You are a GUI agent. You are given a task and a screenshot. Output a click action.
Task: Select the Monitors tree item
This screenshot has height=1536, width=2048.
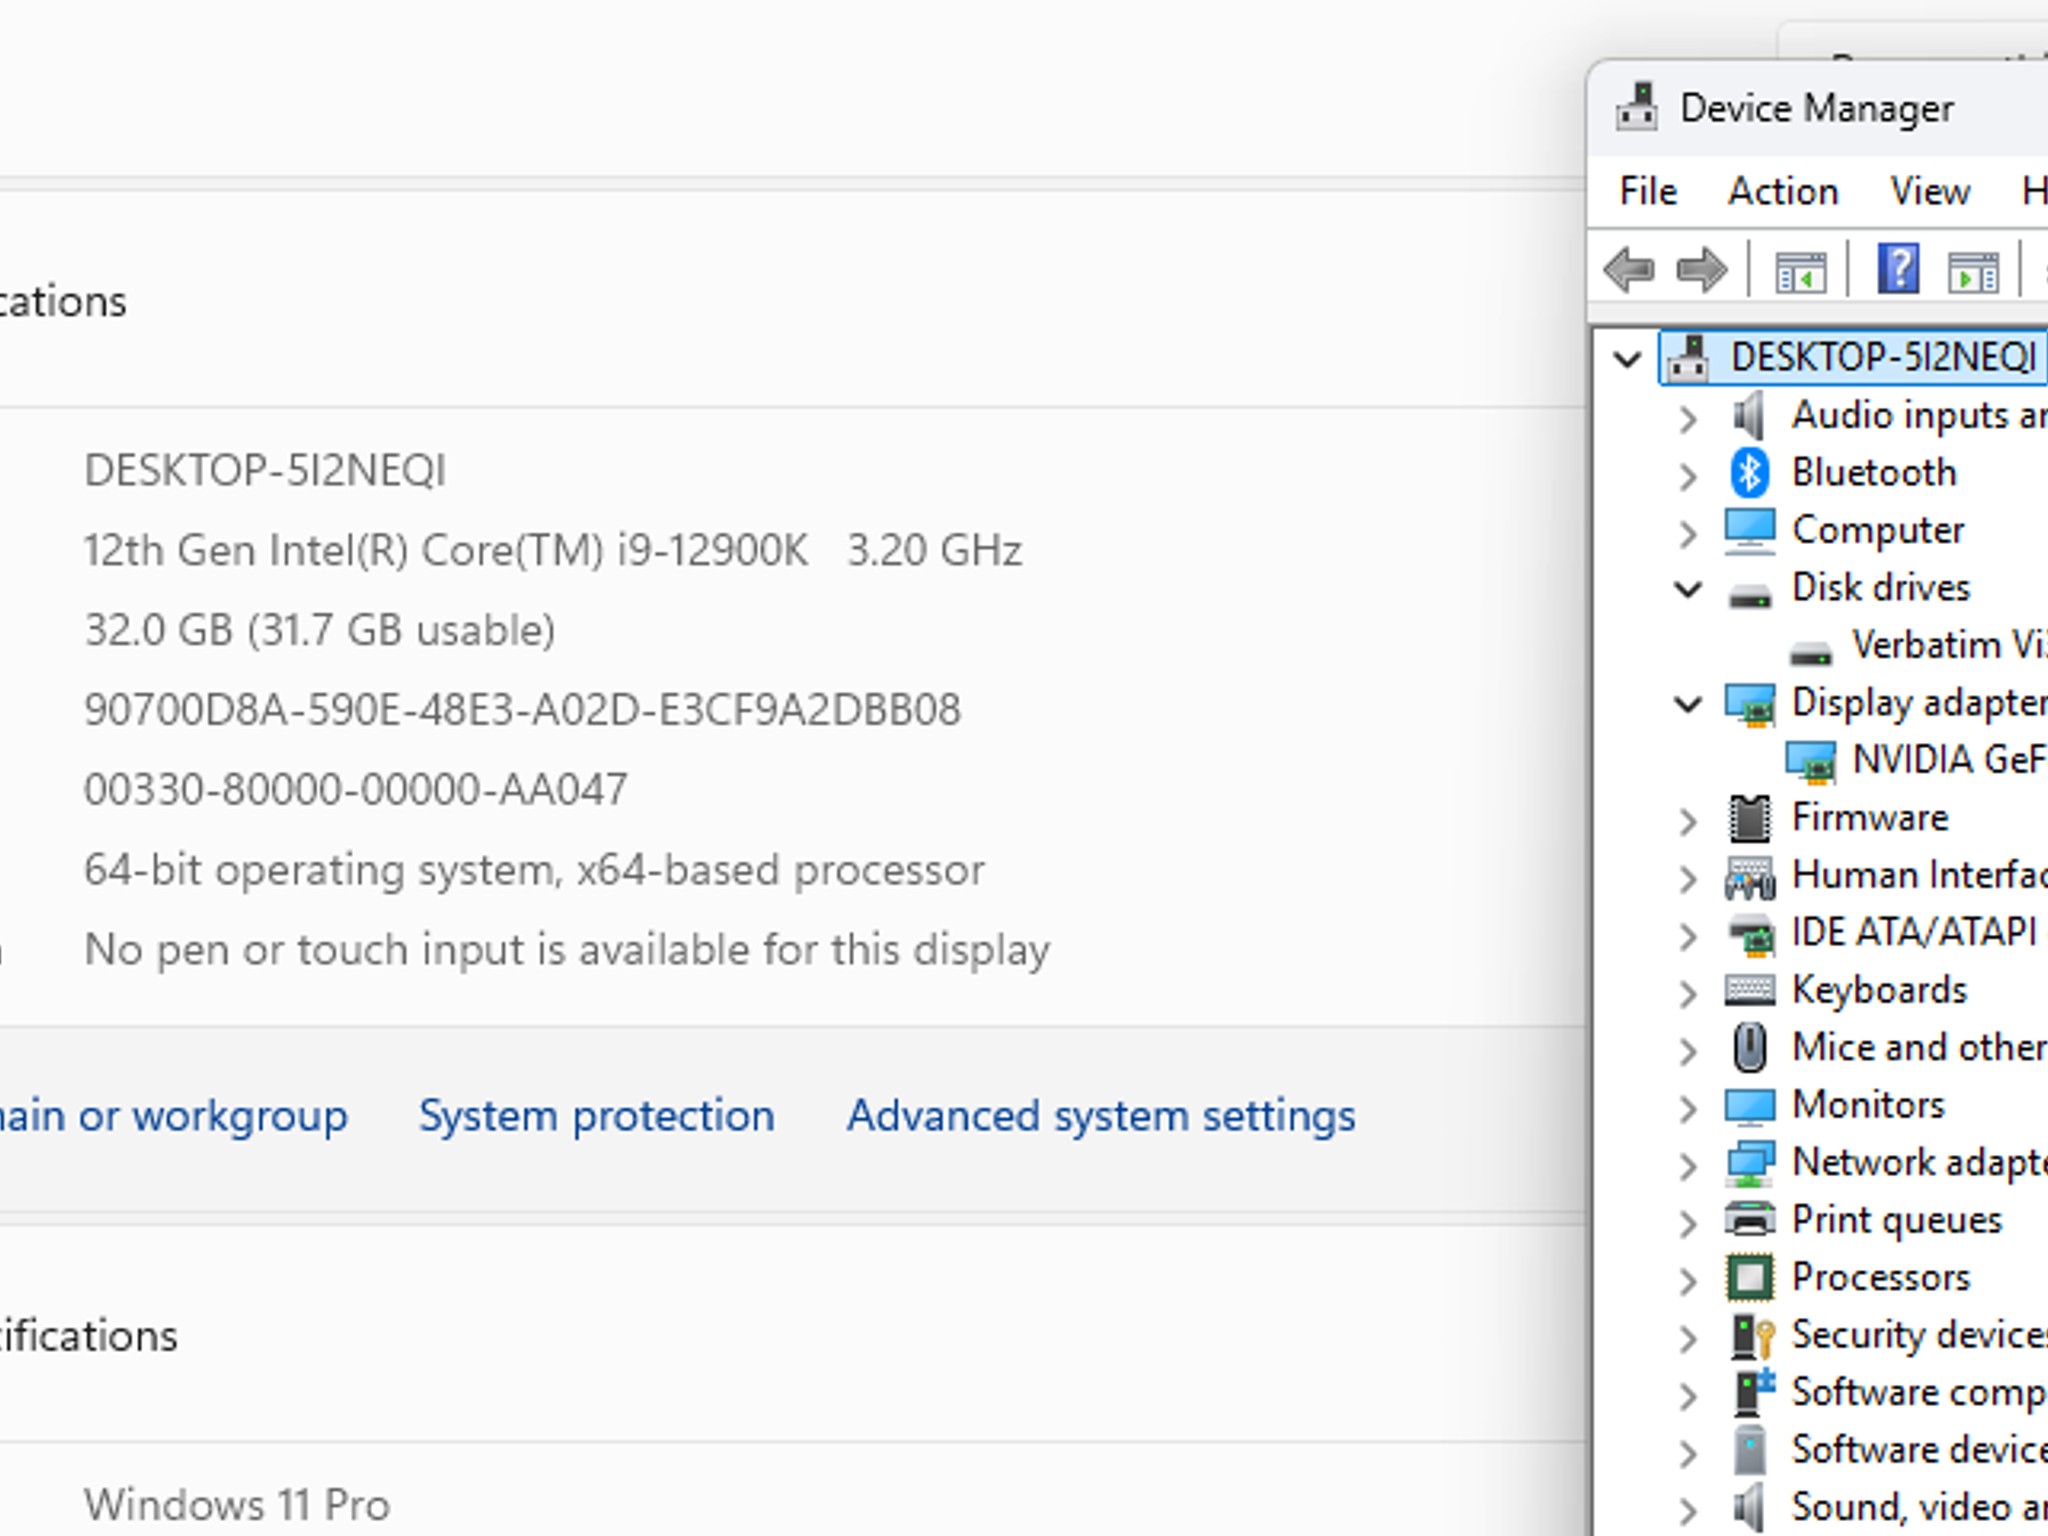click(1868, 1105)
